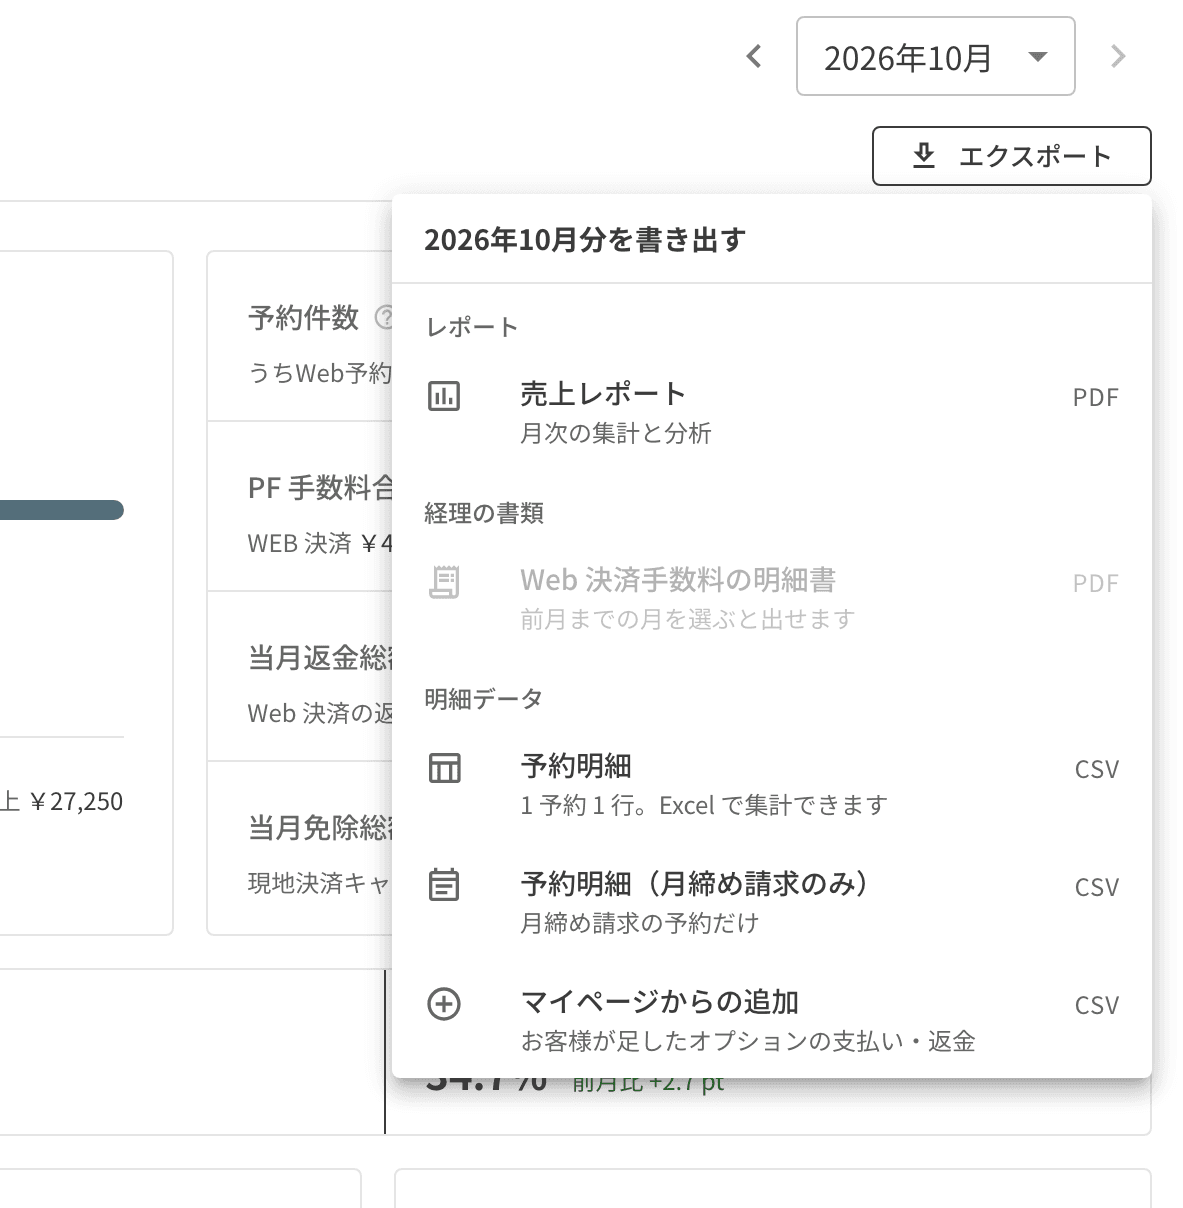
Task: Click the 現地決済キャ subtext under 当月免除総額
Action: (x=320, y=883)
